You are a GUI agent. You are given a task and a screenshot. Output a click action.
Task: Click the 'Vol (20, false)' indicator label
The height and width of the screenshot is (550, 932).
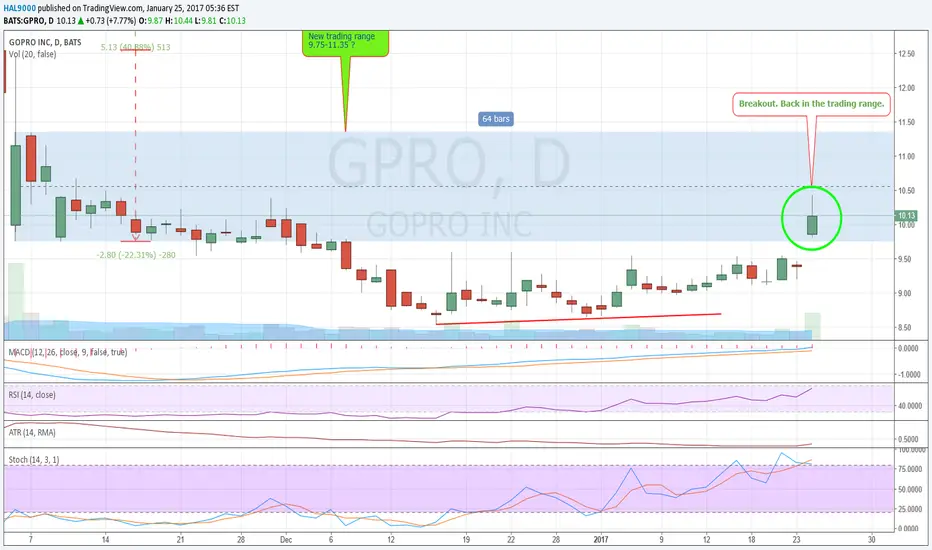pyautogui.click(x=33, y=54)
